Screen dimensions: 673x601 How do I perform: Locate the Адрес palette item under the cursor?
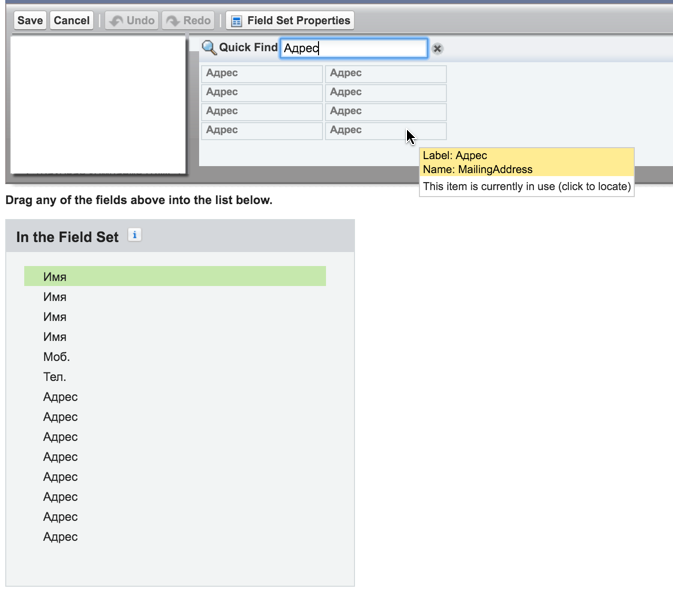[x=385, y=130]
